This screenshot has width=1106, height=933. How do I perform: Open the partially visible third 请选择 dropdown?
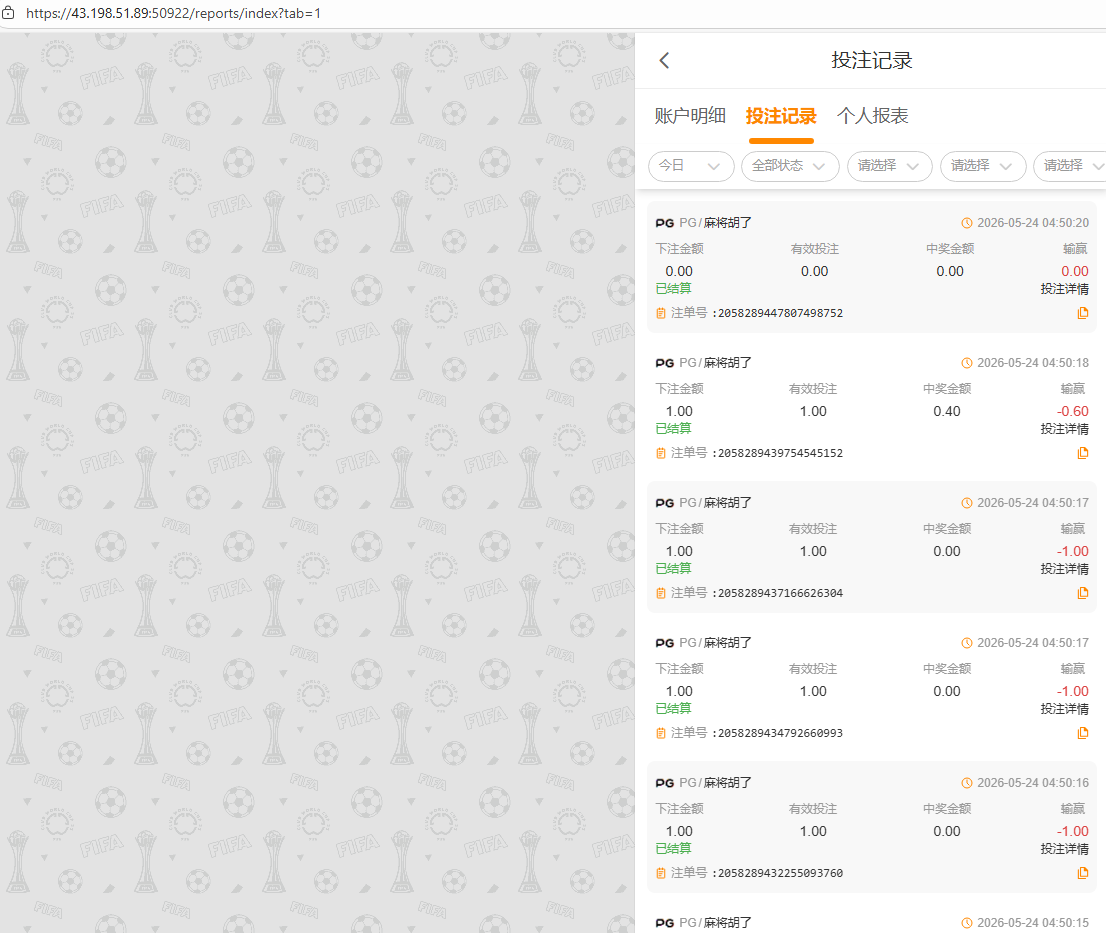click(x=1070, y=166)
